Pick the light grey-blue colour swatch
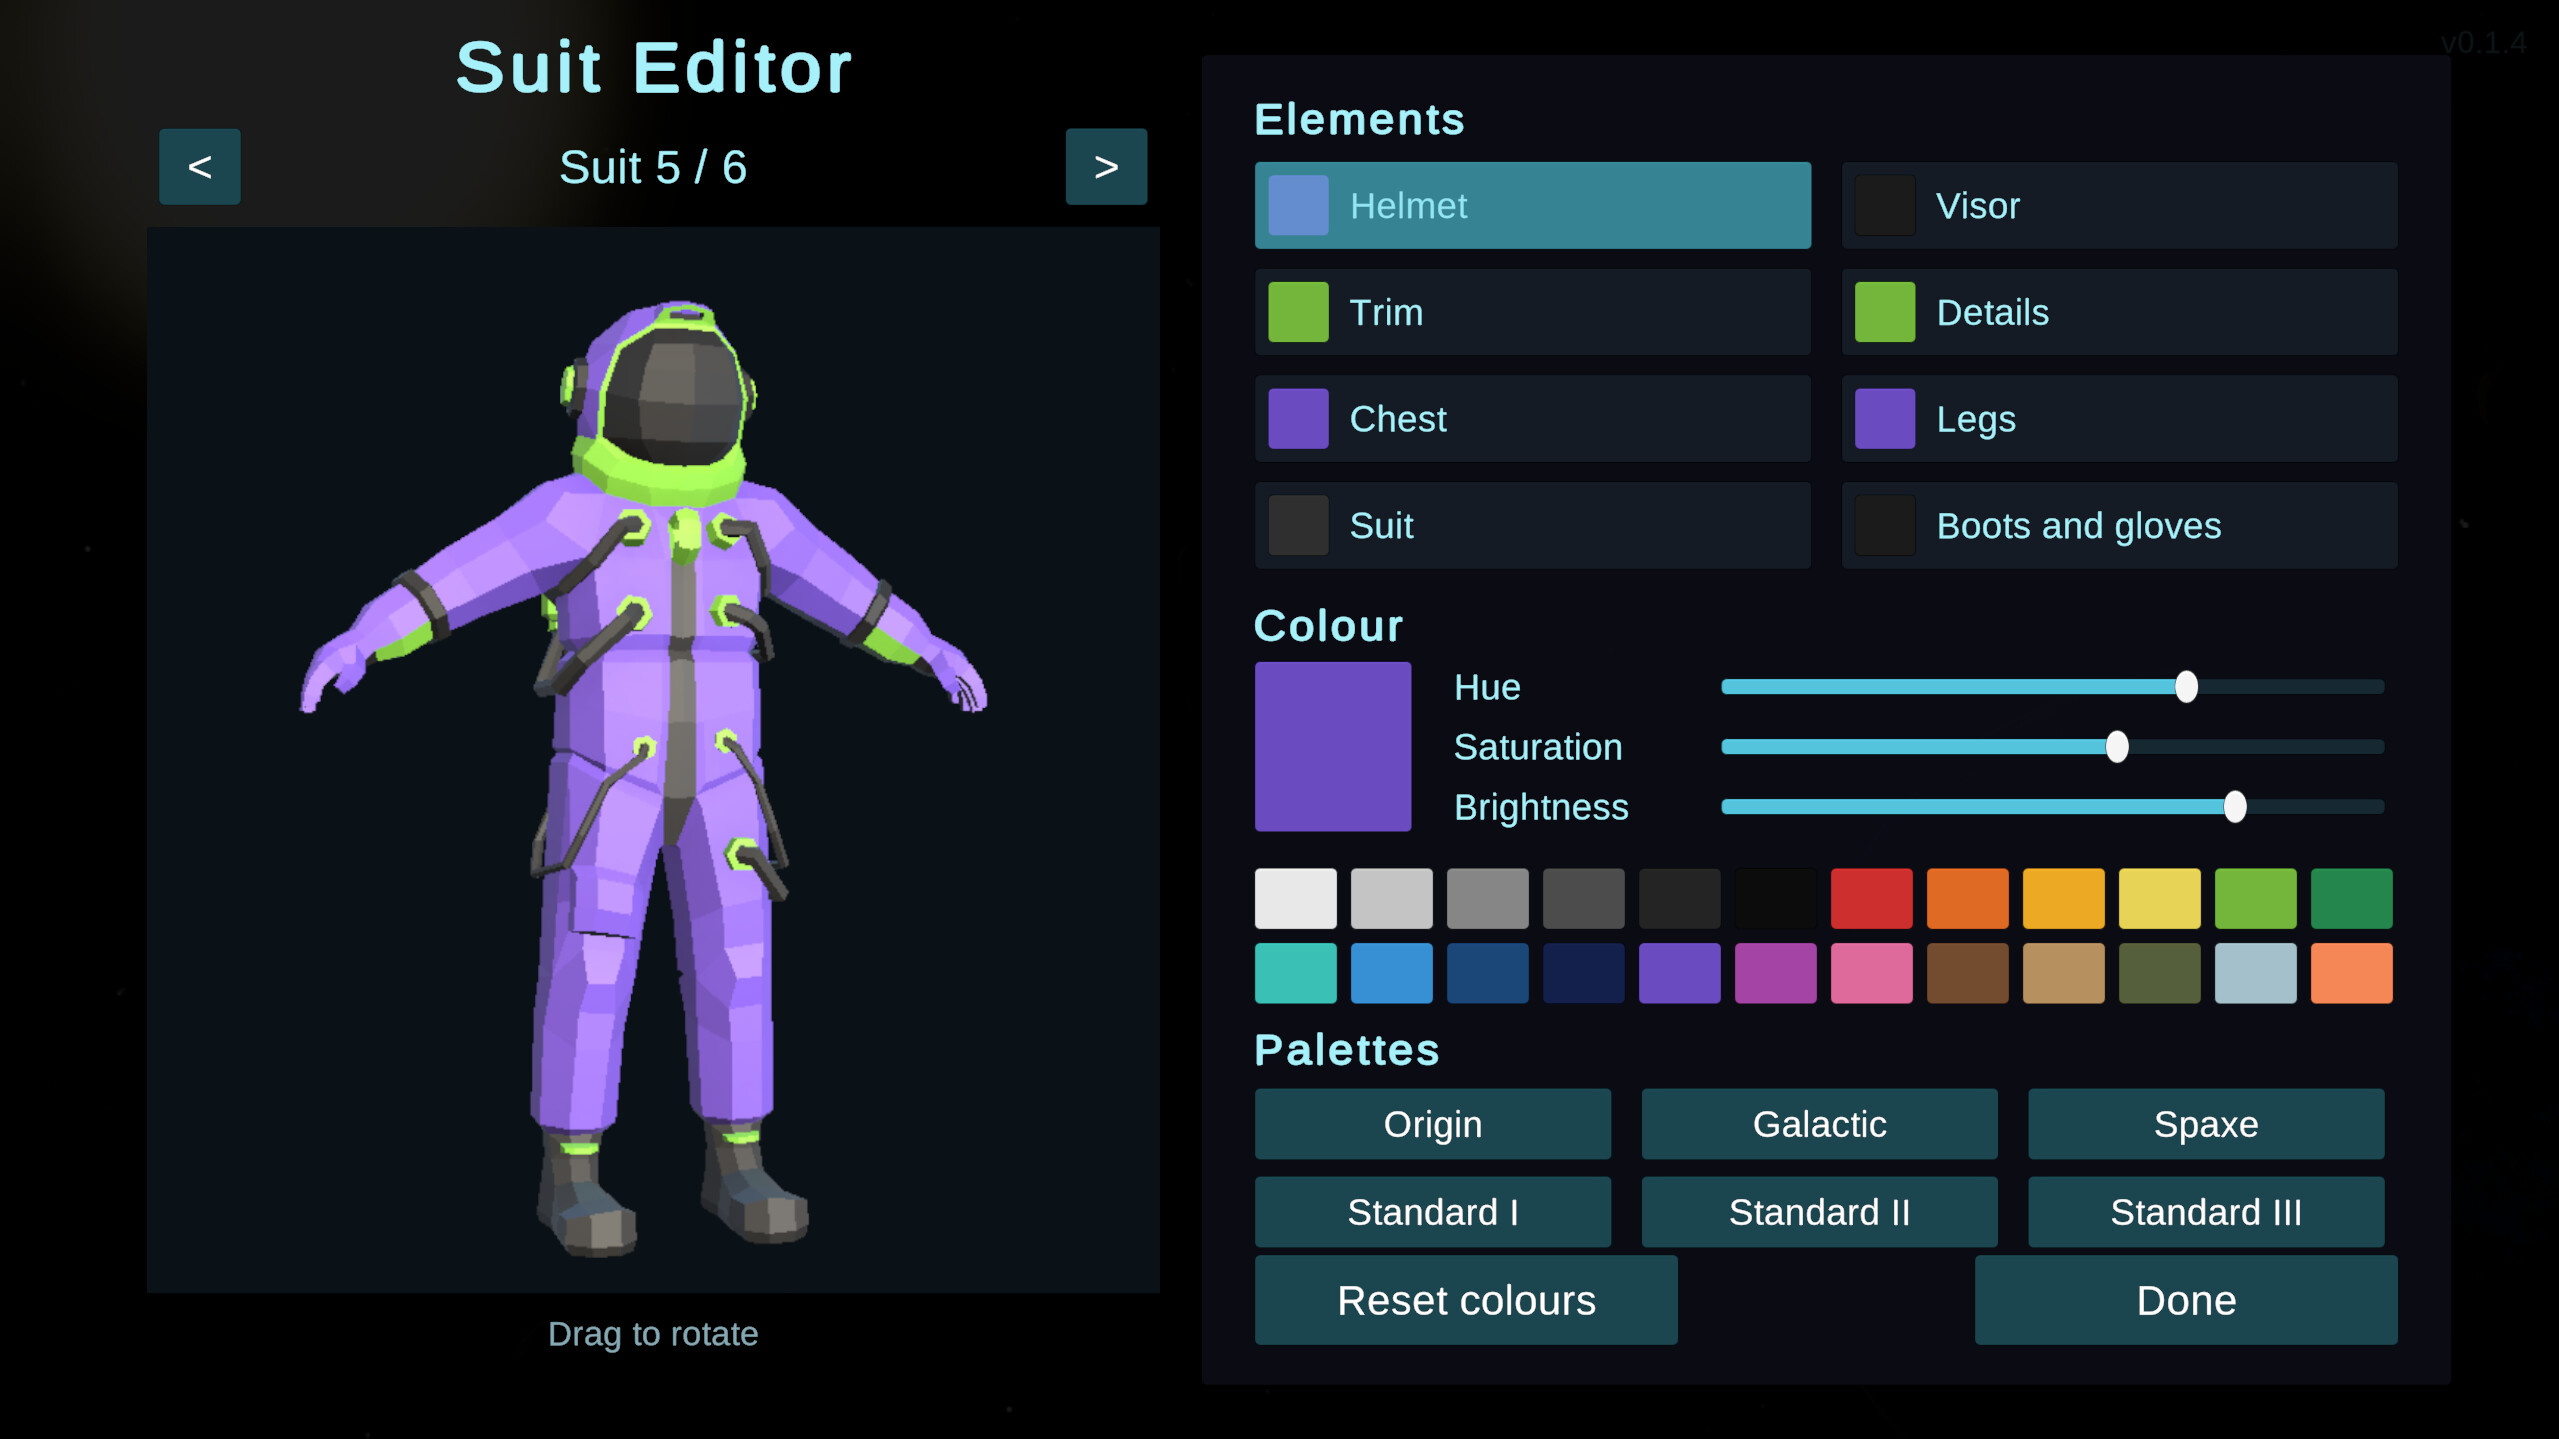Viewport: 2559px width, 1439px height. pyautogui.click(x=2255, y=972)
